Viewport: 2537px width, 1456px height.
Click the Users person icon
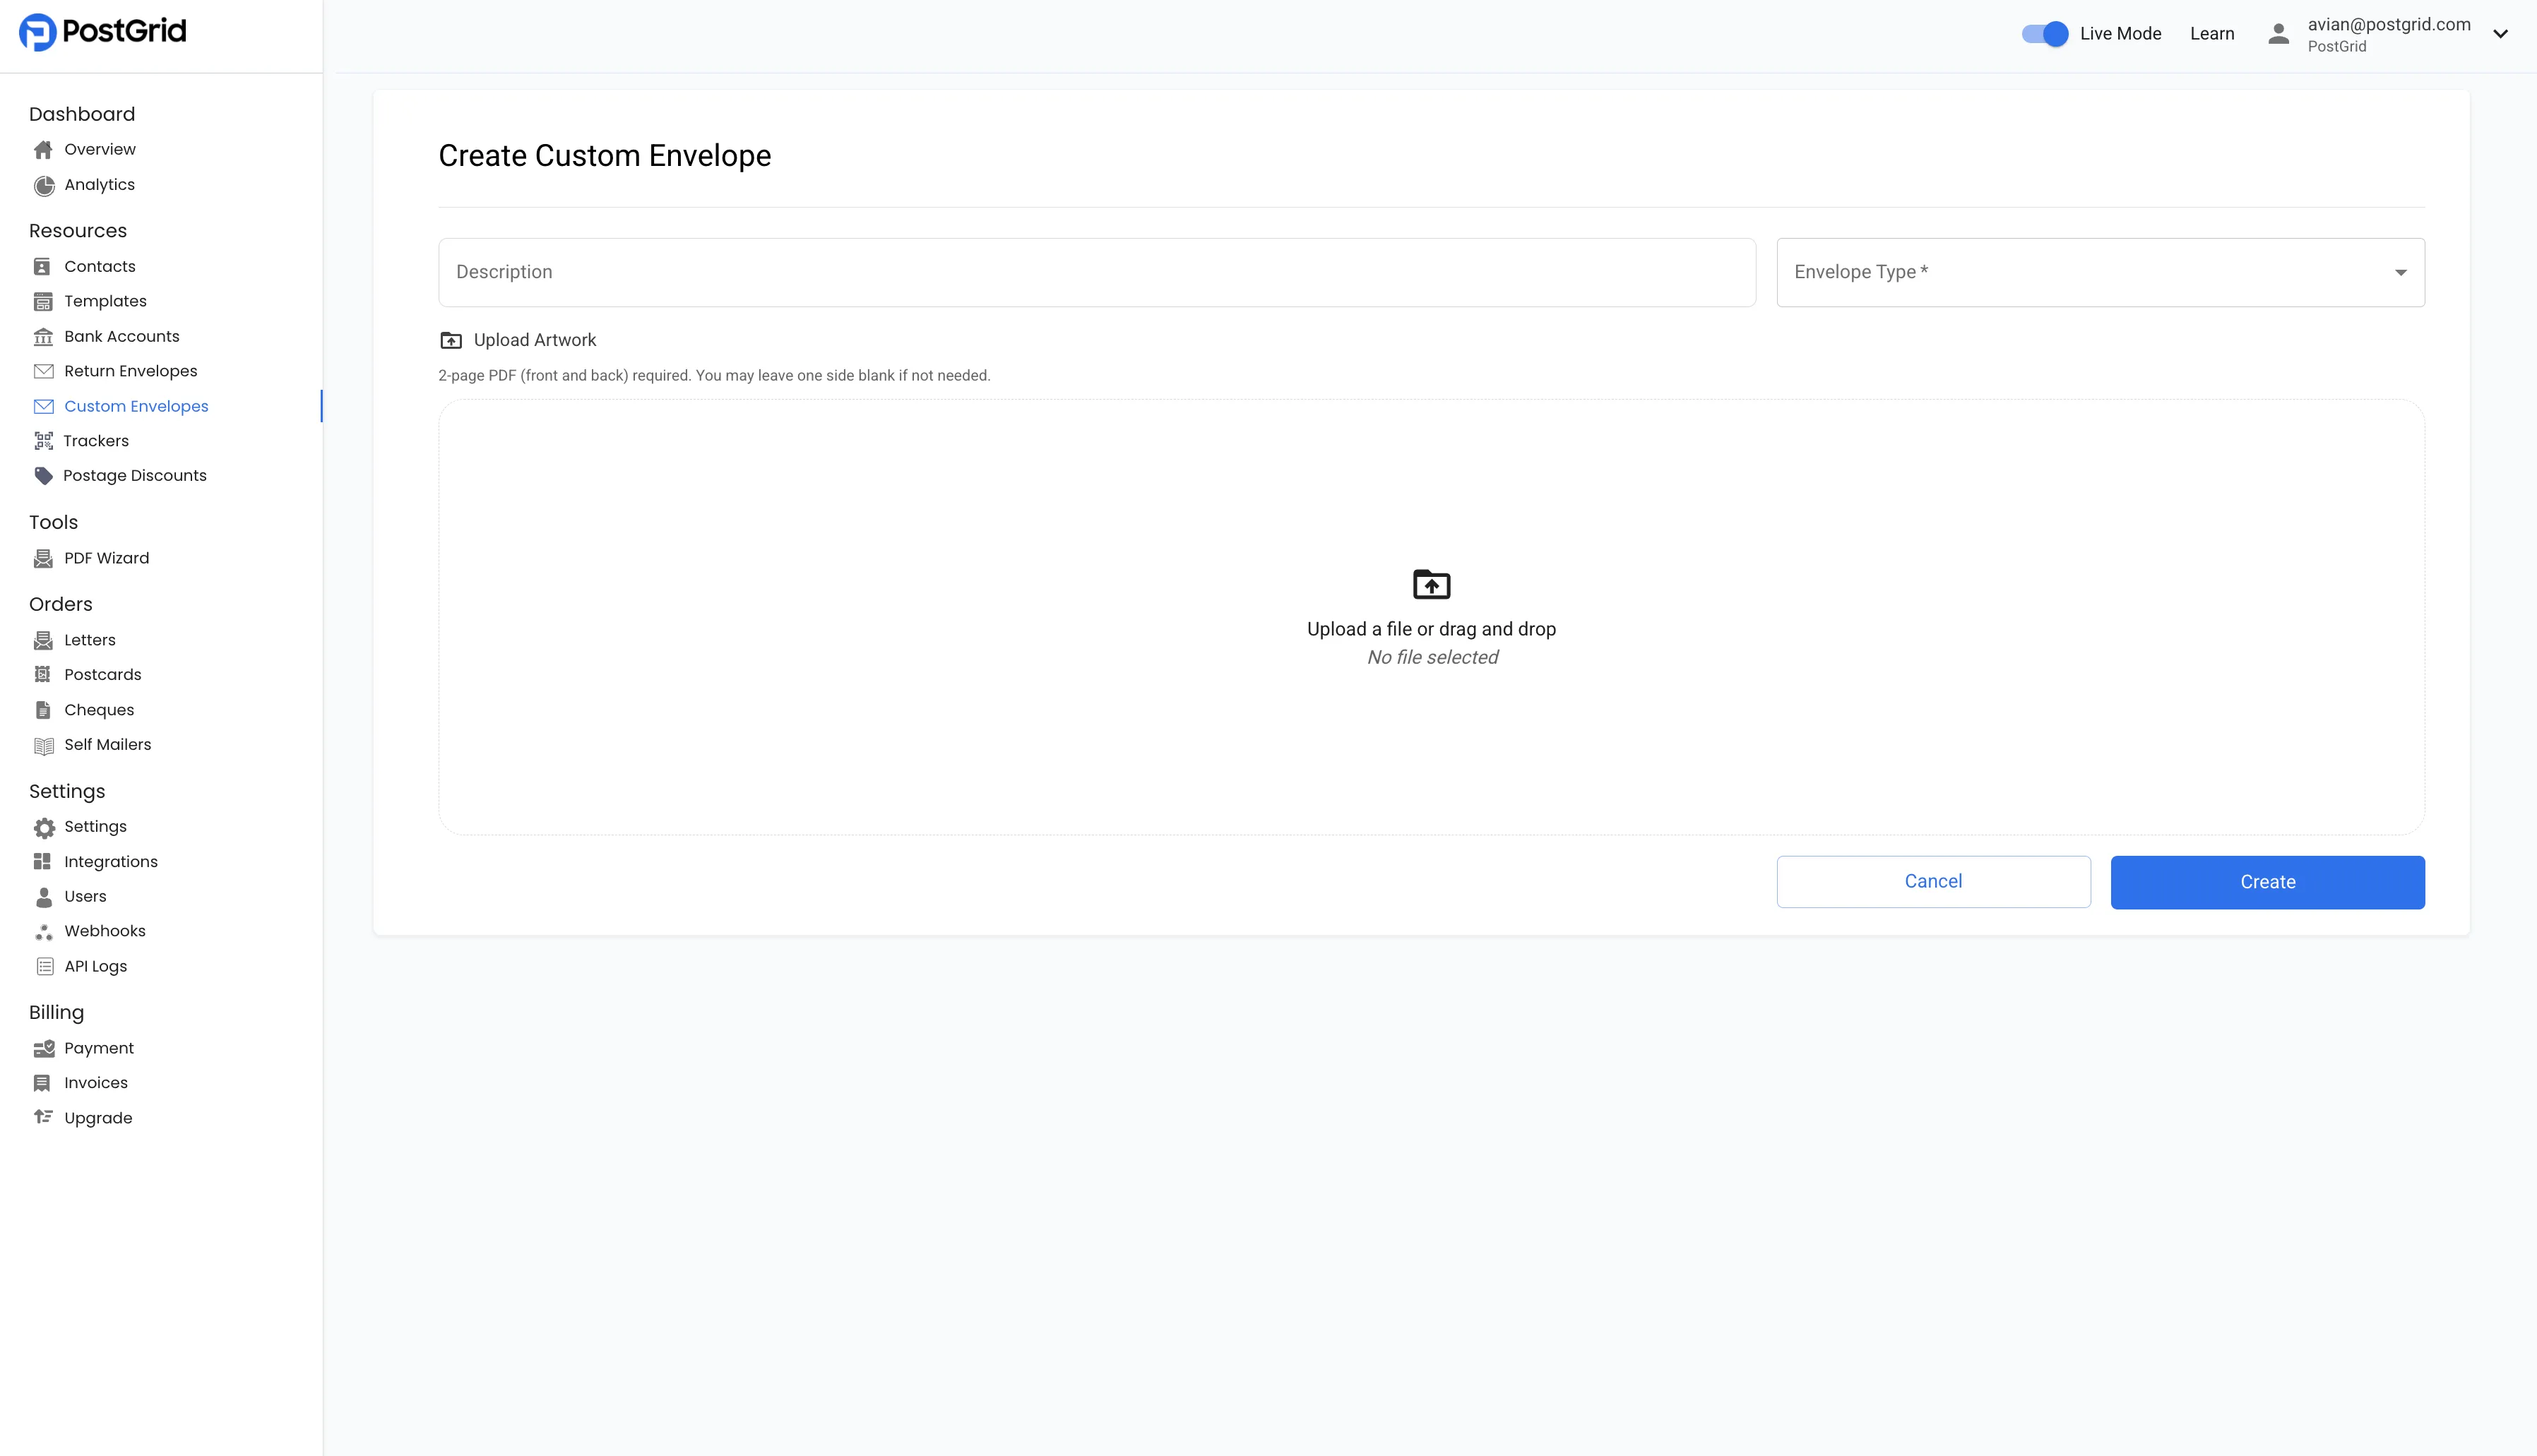pos(43,897)
